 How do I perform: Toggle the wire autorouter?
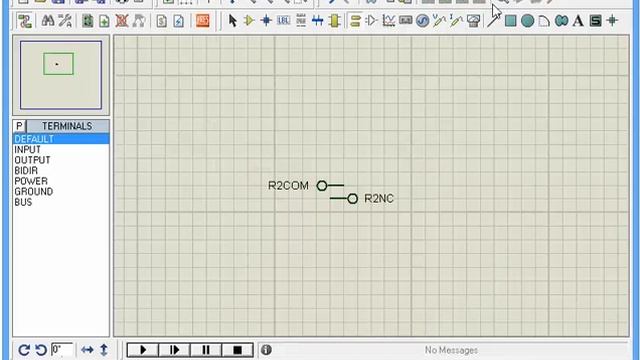tap(25, 20)
